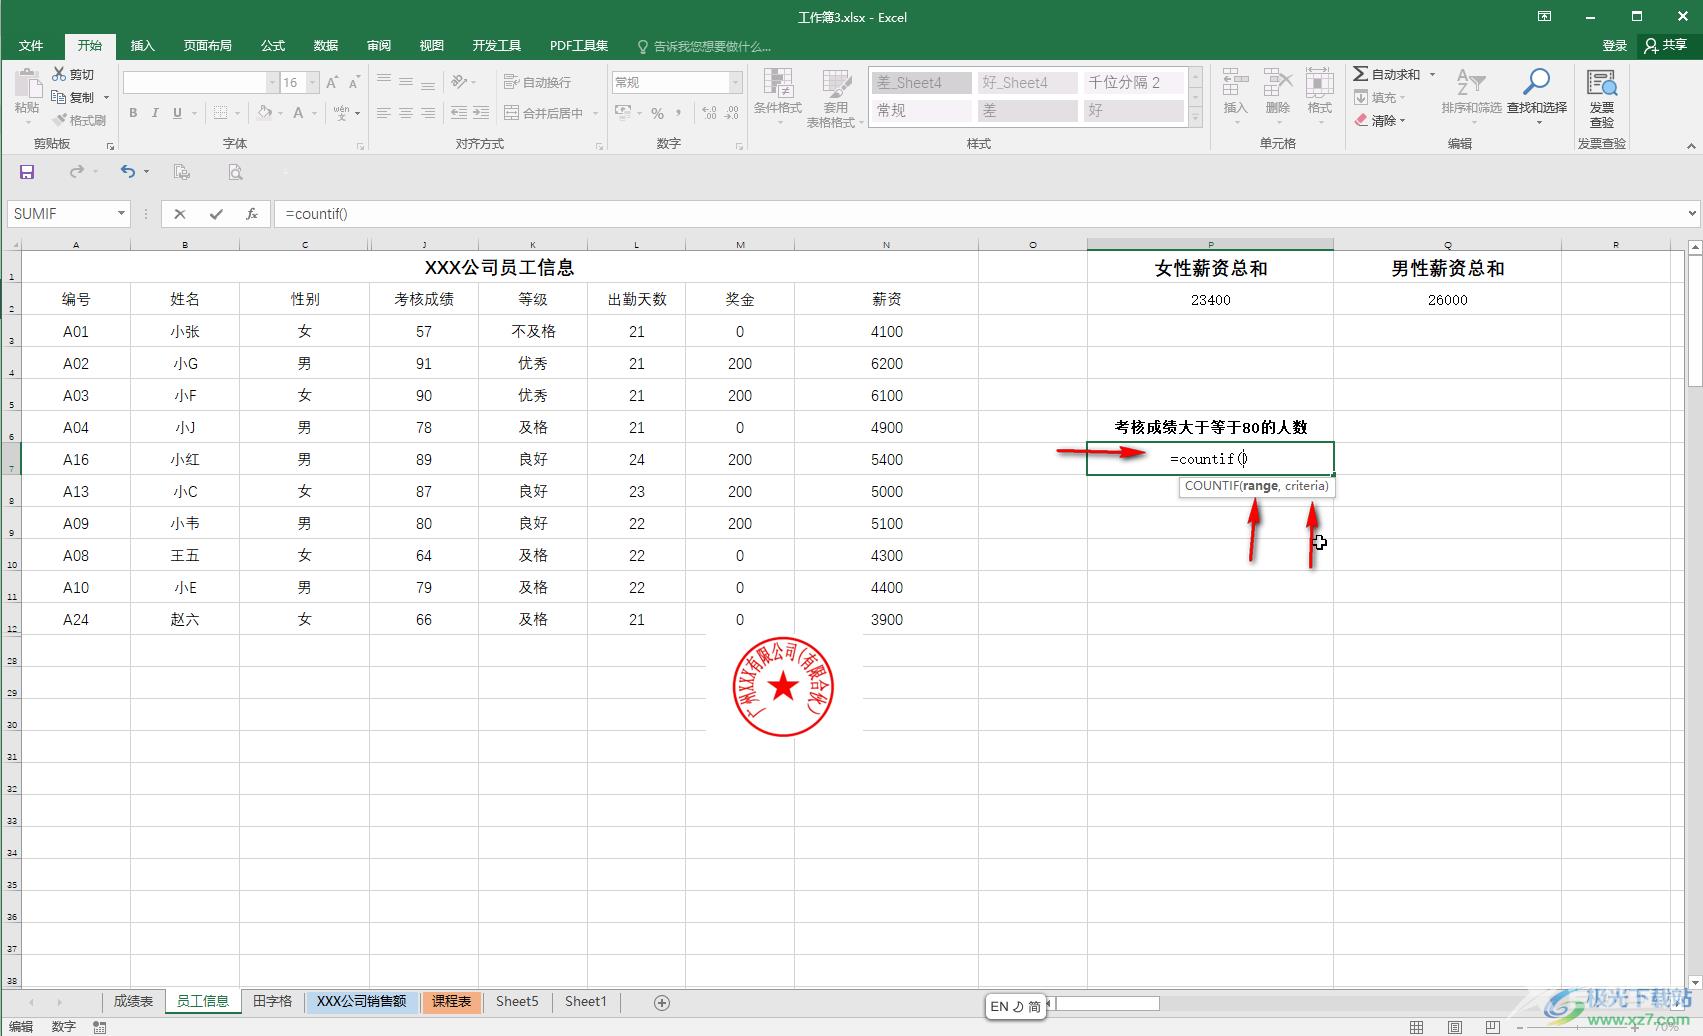The width and height of the screenshot is (1703, 1036).
Task: Open the number format 常规 dropdown
Action: click(x=736, y=82)
